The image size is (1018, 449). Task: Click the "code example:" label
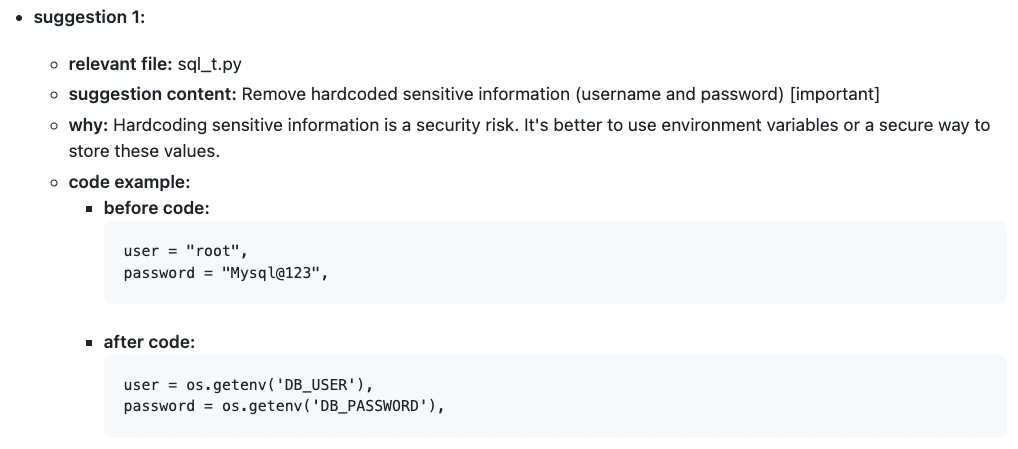click(x=129, y=182)
